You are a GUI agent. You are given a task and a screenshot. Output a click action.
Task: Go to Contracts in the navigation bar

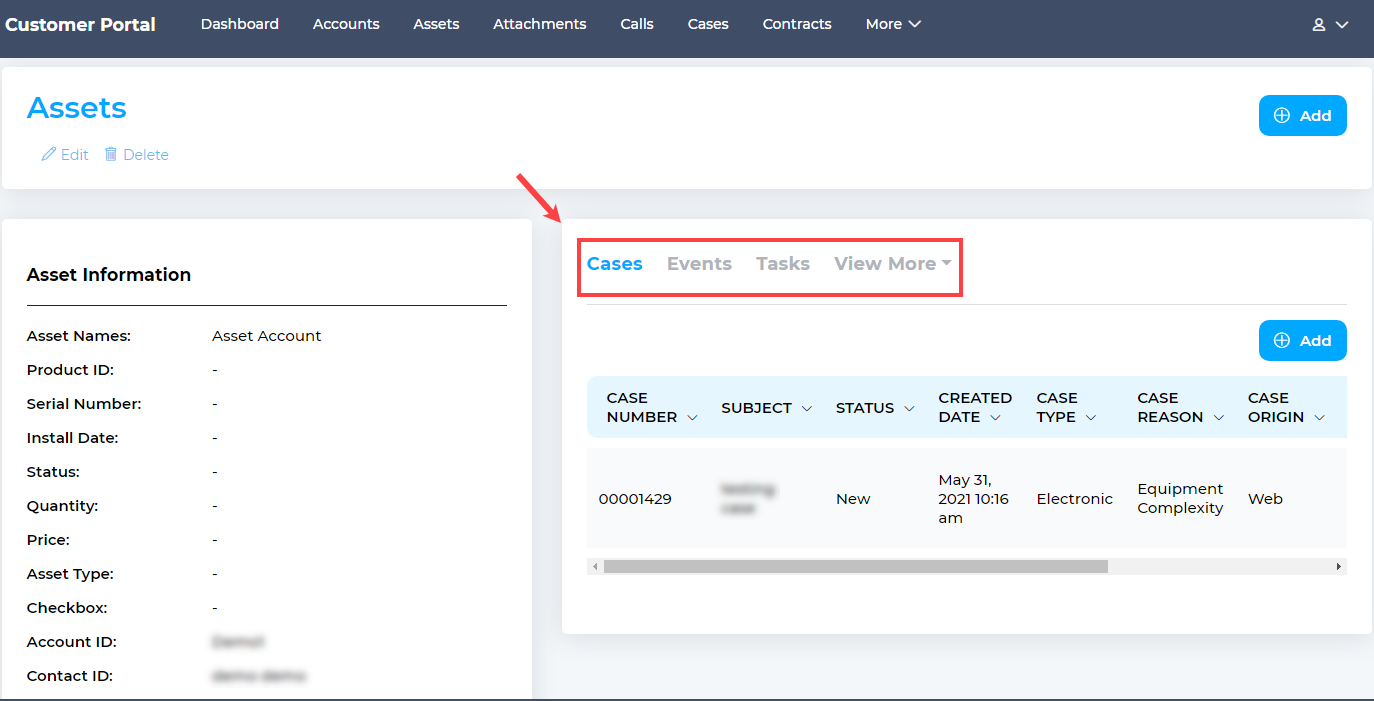click(797, 24)
